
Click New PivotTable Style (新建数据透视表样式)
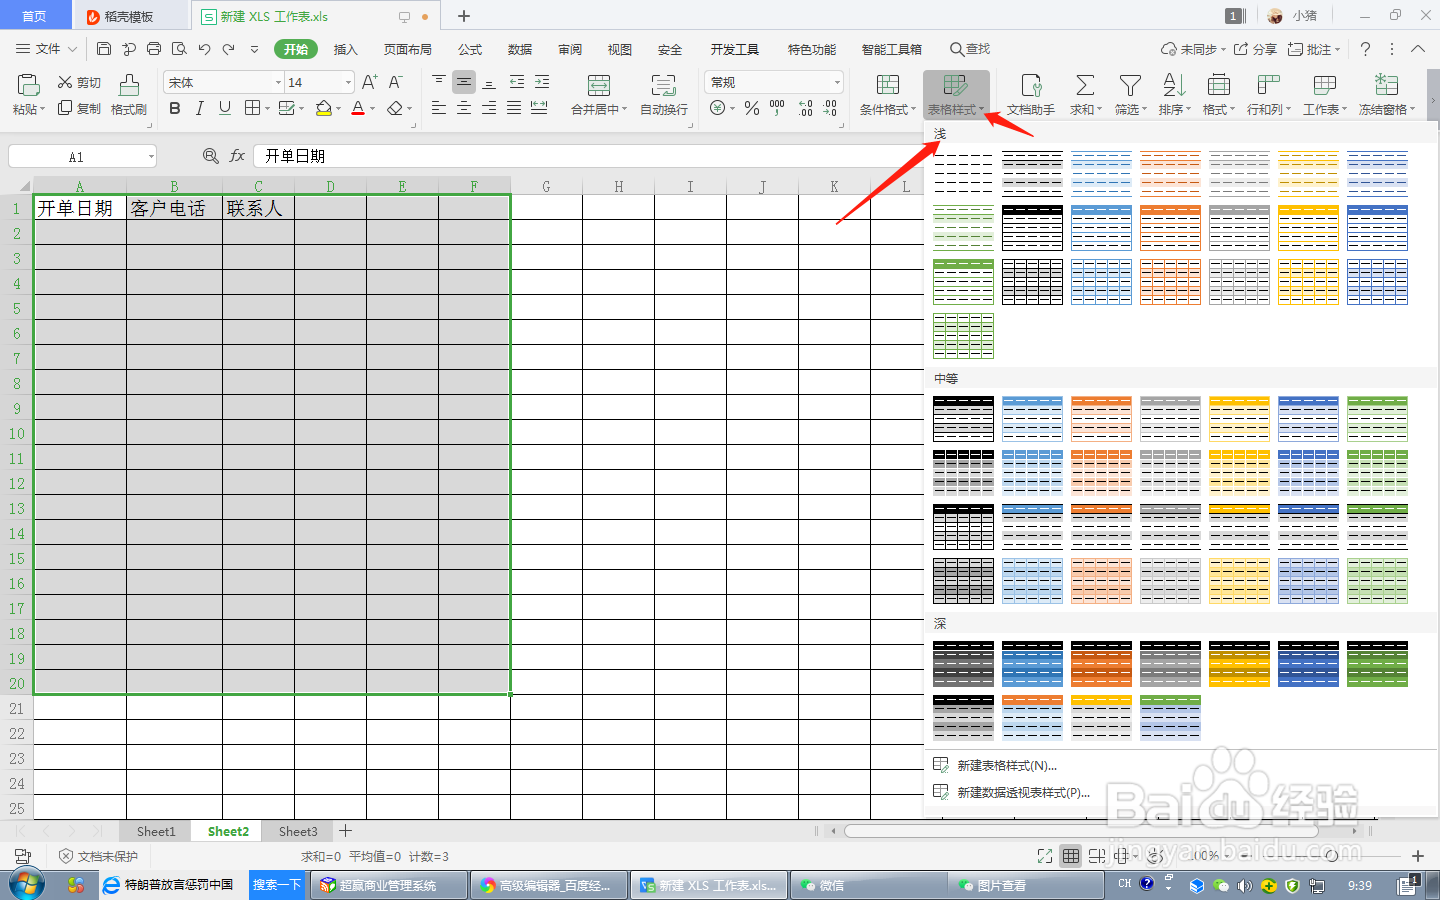point(1024,792)
